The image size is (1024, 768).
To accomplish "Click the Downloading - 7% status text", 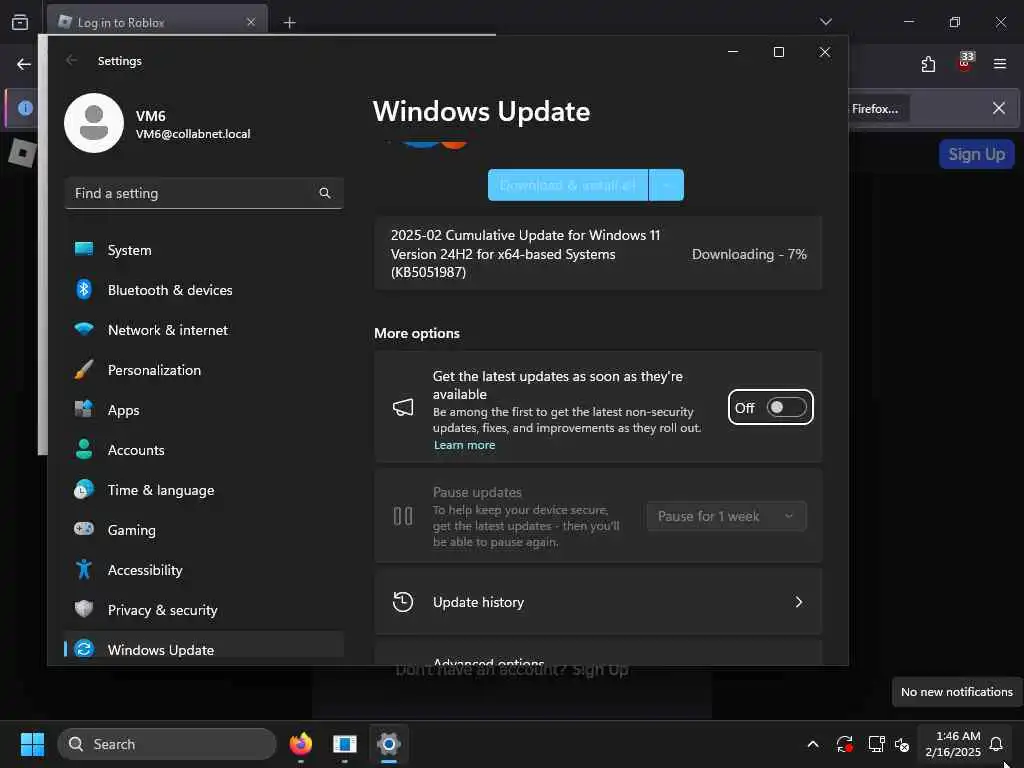I will [x=749, y=254].
